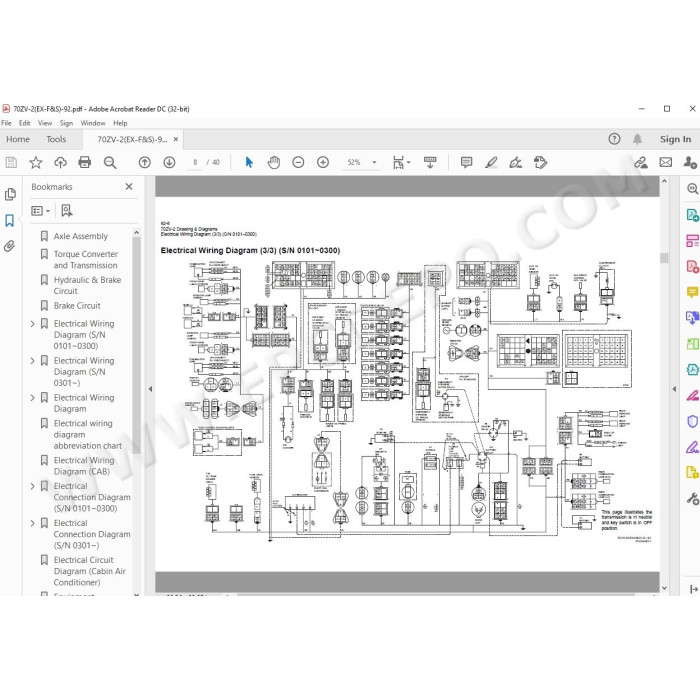
Task: Click the page number input field
Action: click(x=195, y=162)
